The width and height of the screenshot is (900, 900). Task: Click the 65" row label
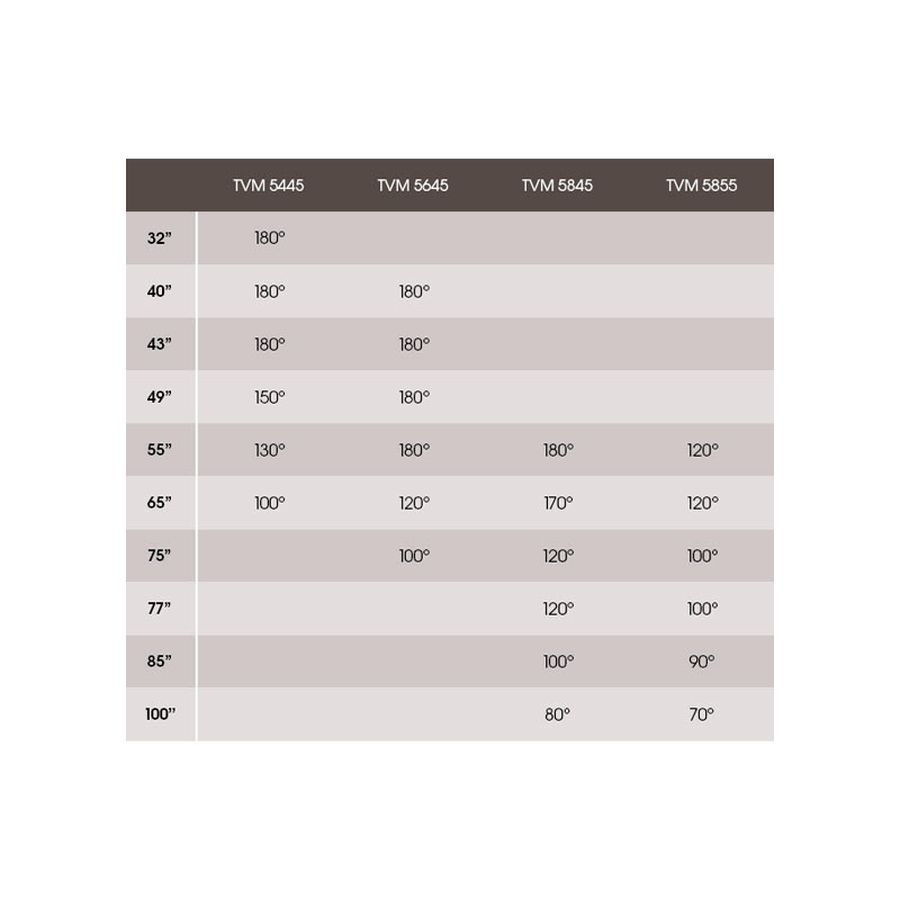160,502
